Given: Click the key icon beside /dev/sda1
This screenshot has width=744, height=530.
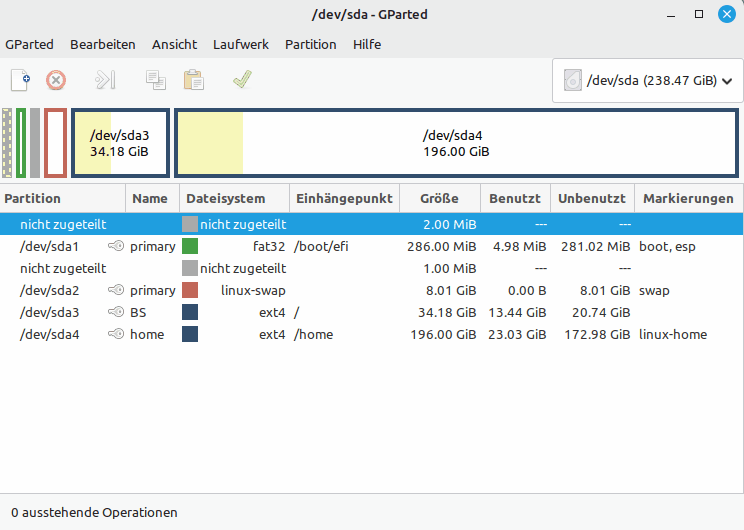Looking at the screenshot, I should point(116,247).
